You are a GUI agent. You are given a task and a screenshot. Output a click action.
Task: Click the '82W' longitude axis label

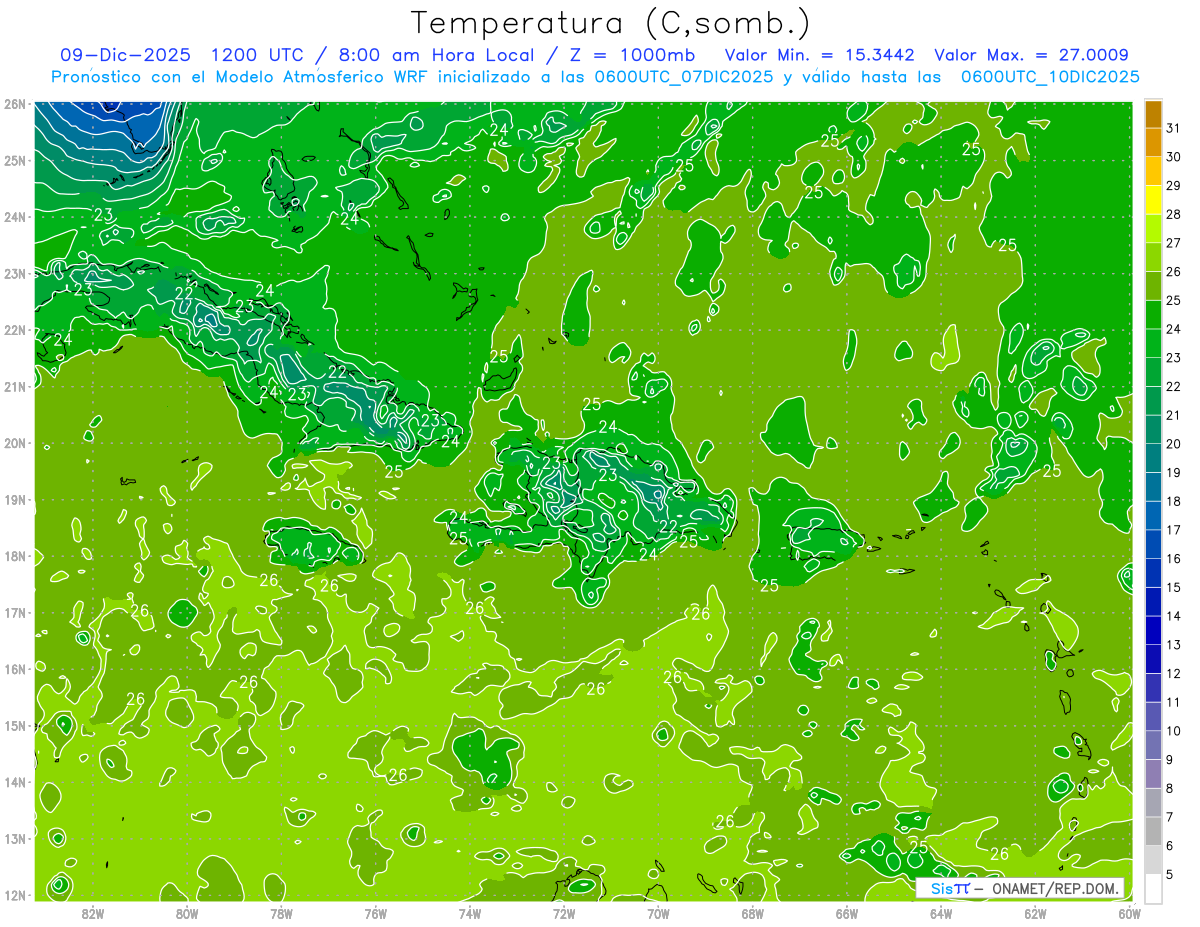(x=93, y=913)
